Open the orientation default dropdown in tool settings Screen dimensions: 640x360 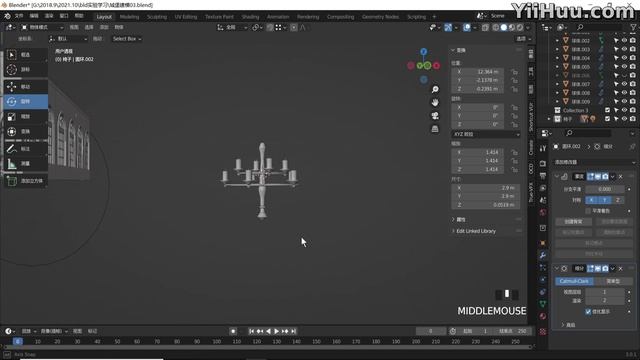[68, 39]
